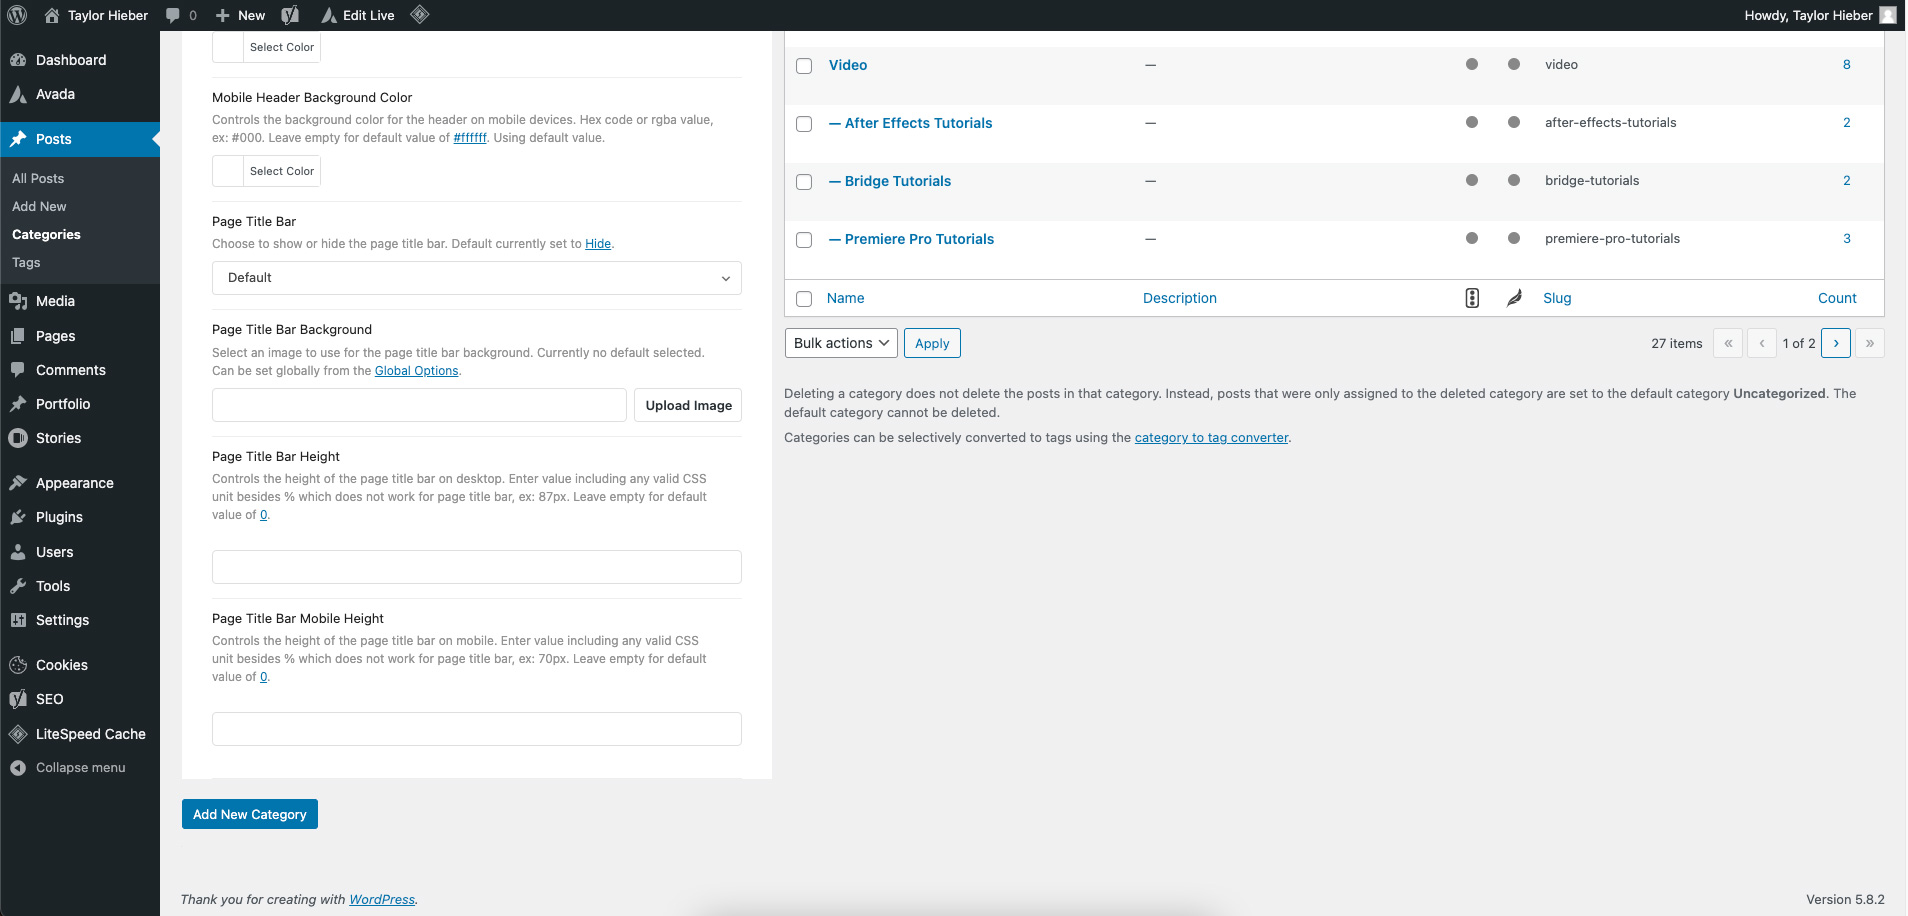Click Apply next to Bulk actions
The image size is (1908, 916).
pyautogui.click(x=932, y=343)
